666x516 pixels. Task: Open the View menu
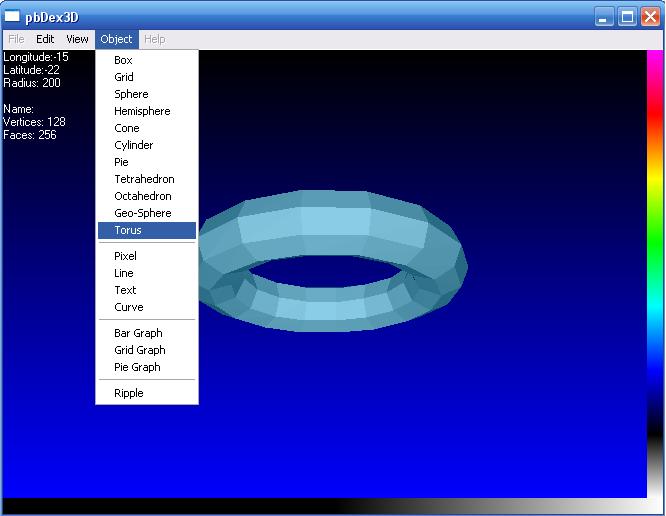(x=77, y=39)
